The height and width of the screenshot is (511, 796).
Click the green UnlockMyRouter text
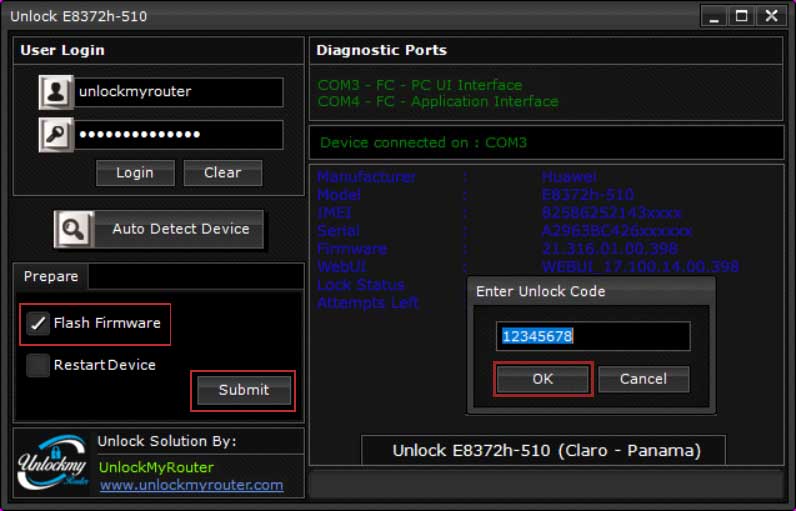coord(156,468)
